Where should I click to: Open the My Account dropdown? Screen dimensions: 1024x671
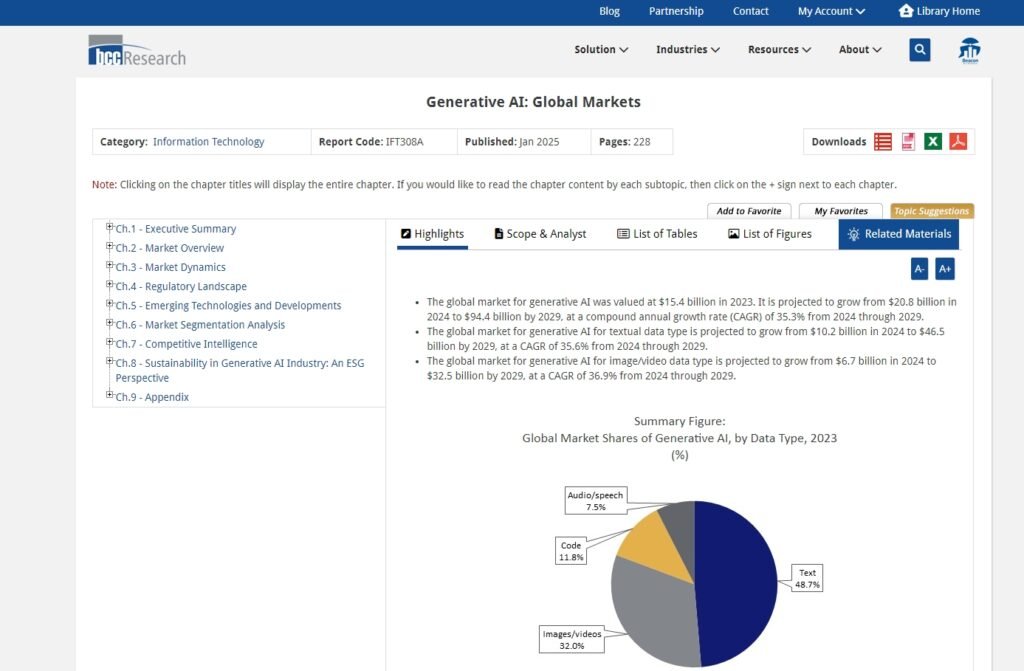coord(831,11)
